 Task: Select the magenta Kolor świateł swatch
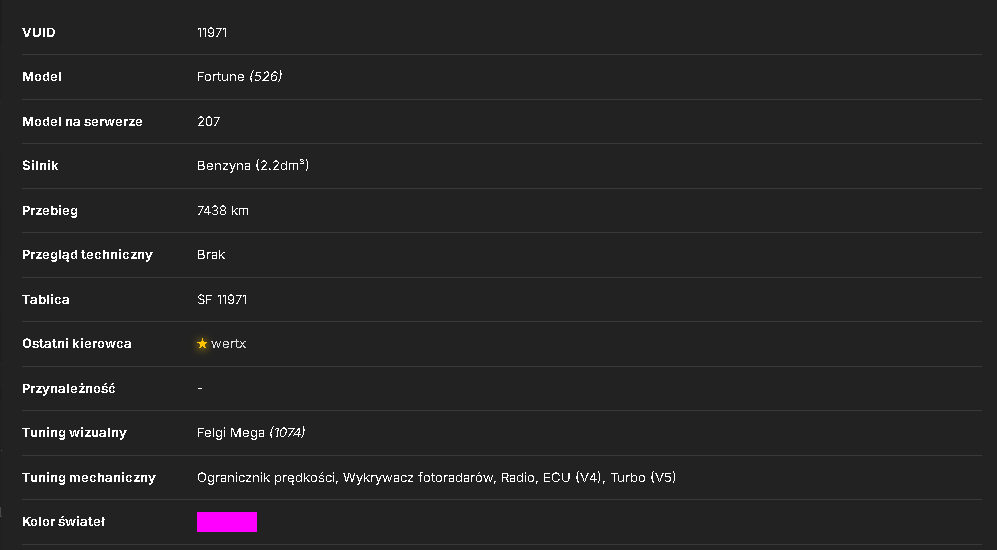pyautogui.click(x=227, y=521)
